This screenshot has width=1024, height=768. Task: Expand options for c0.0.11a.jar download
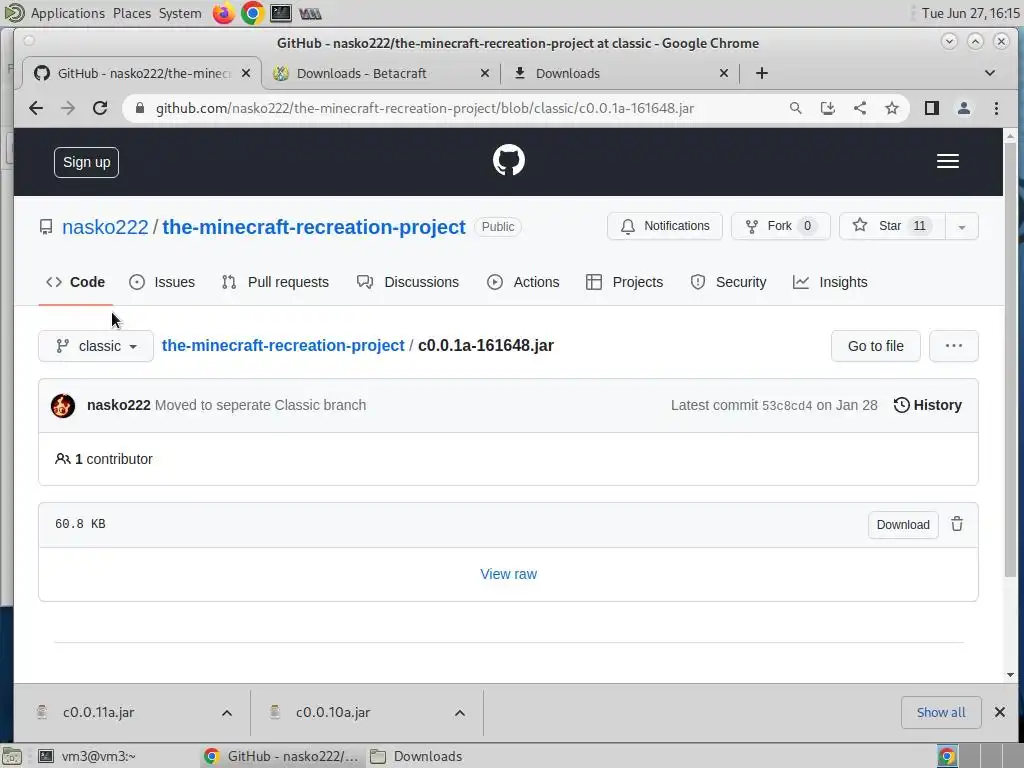coord(227,712)
